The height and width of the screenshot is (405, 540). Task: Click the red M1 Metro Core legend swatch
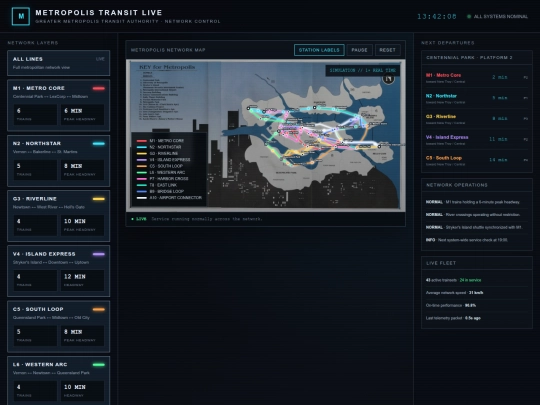[142, 141]
